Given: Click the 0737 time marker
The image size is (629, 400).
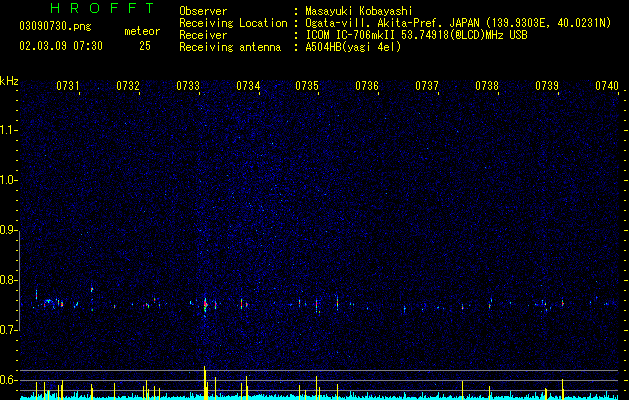Looking at the screenshot, I should [x=427, y=85].
